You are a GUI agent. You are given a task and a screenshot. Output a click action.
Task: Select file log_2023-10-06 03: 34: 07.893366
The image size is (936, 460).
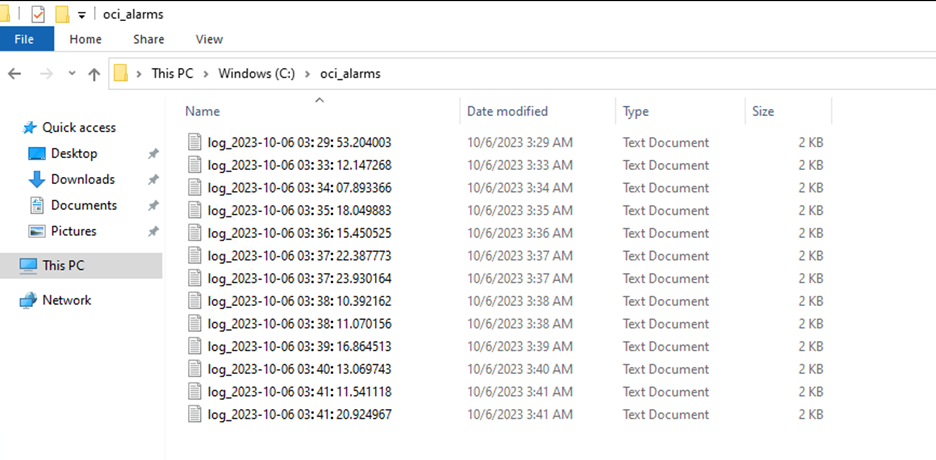coord(300,188)
